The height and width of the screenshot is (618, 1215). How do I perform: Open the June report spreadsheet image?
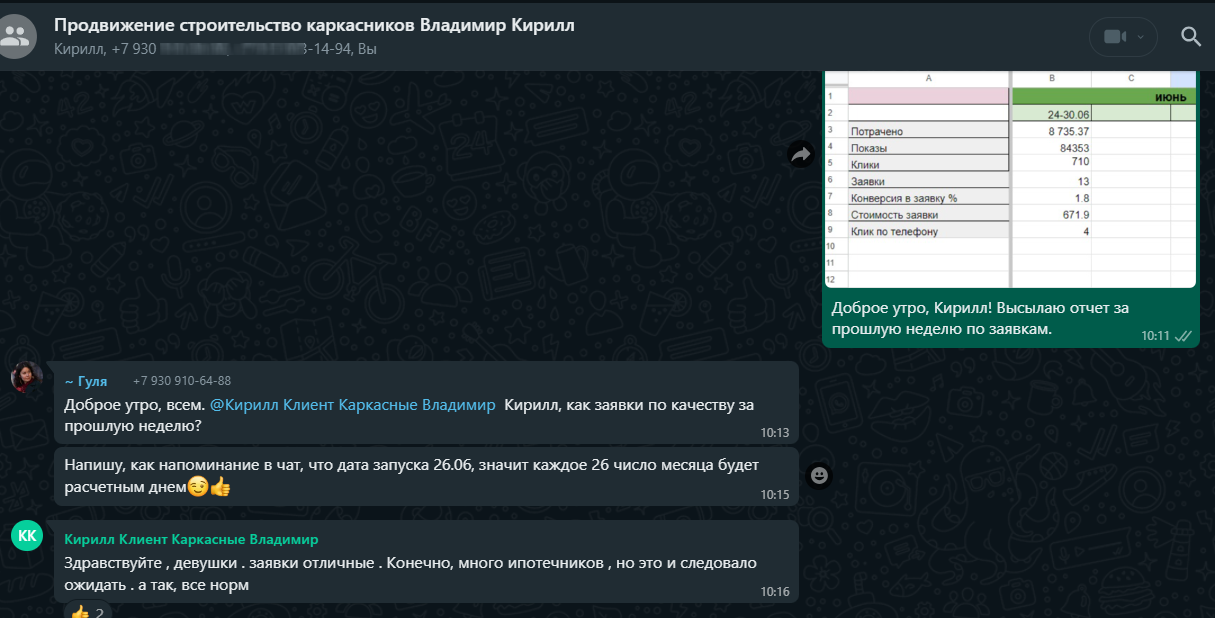[x=1009, y=180]
